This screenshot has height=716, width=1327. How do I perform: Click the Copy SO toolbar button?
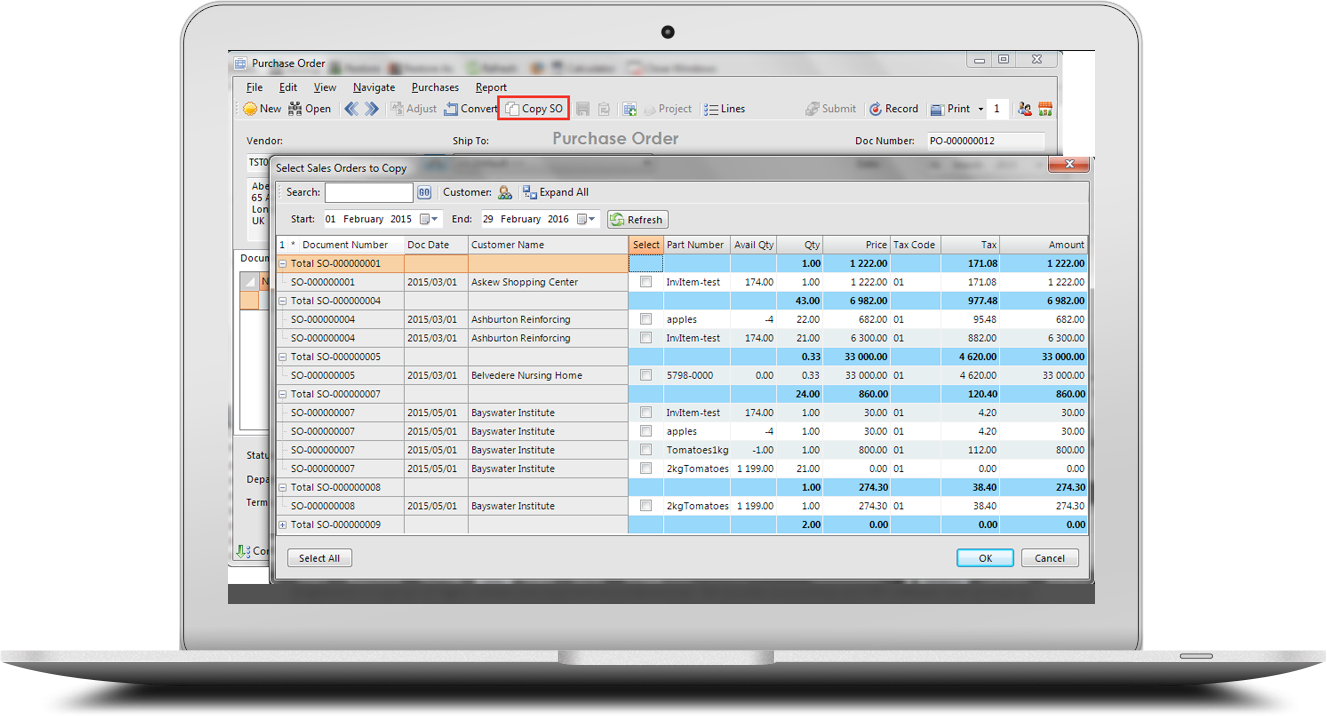pyautogui.click(x=534, y=109)
